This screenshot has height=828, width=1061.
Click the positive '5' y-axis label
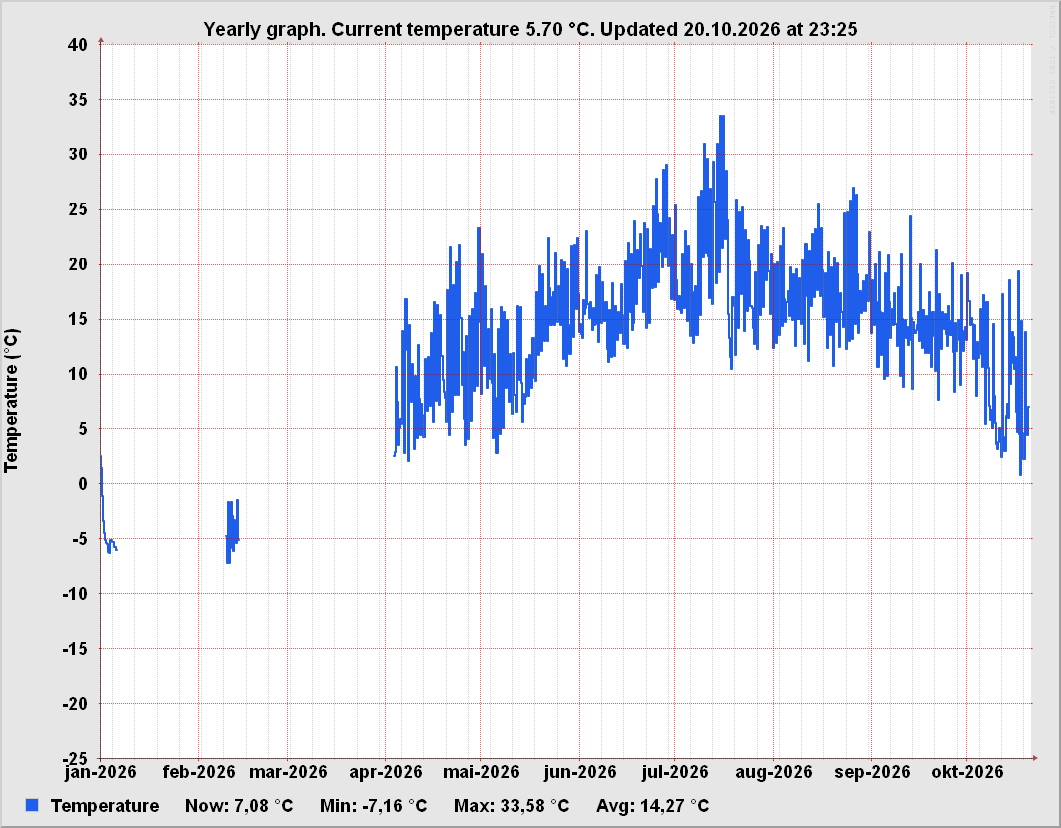83,428
